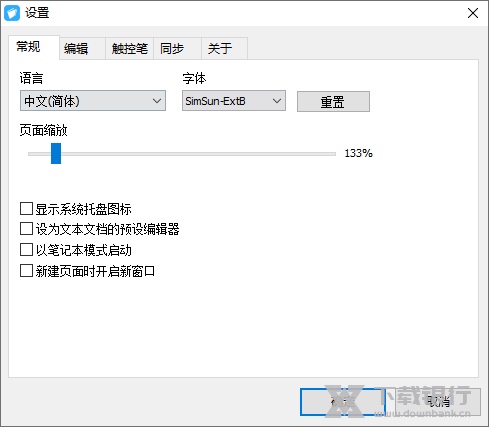Click the 133% zoom value label

coord(359,153)
